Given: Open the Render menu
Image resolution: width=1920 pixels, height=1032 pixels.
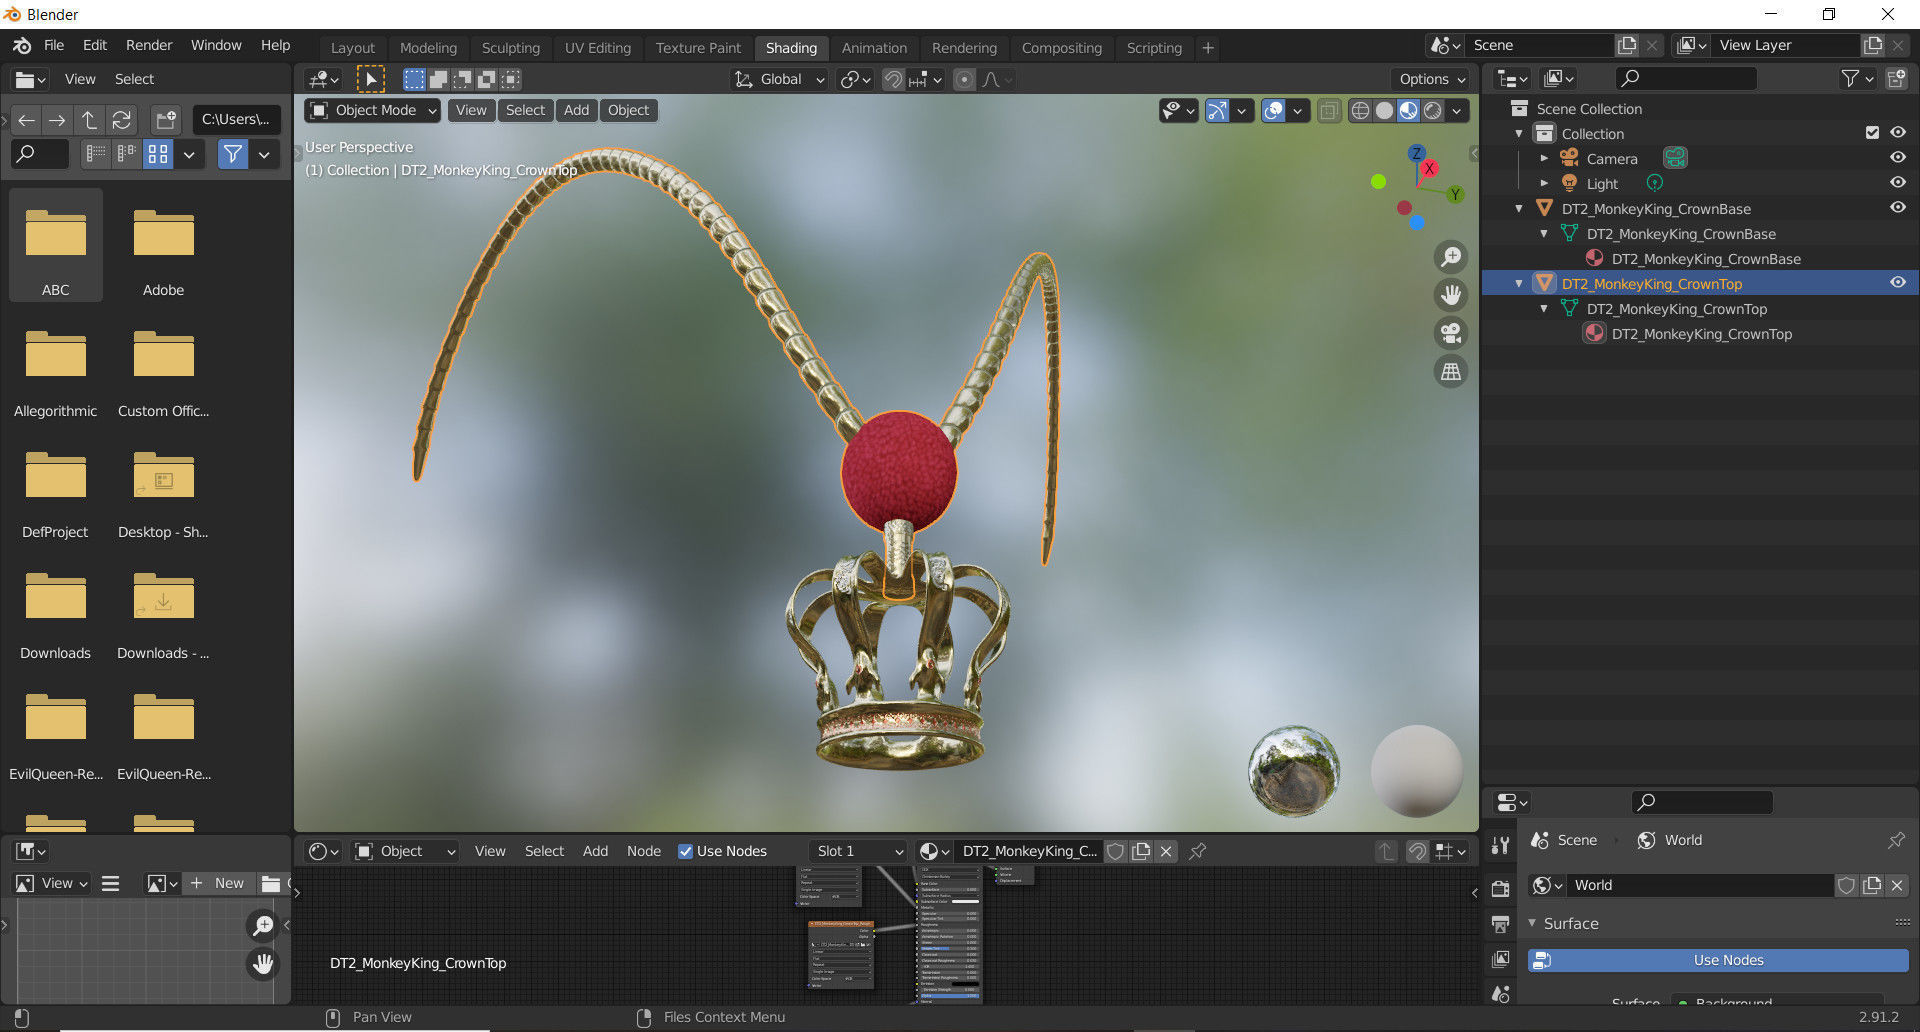Looking at the screenshot, I should click(x=149, y=45).
